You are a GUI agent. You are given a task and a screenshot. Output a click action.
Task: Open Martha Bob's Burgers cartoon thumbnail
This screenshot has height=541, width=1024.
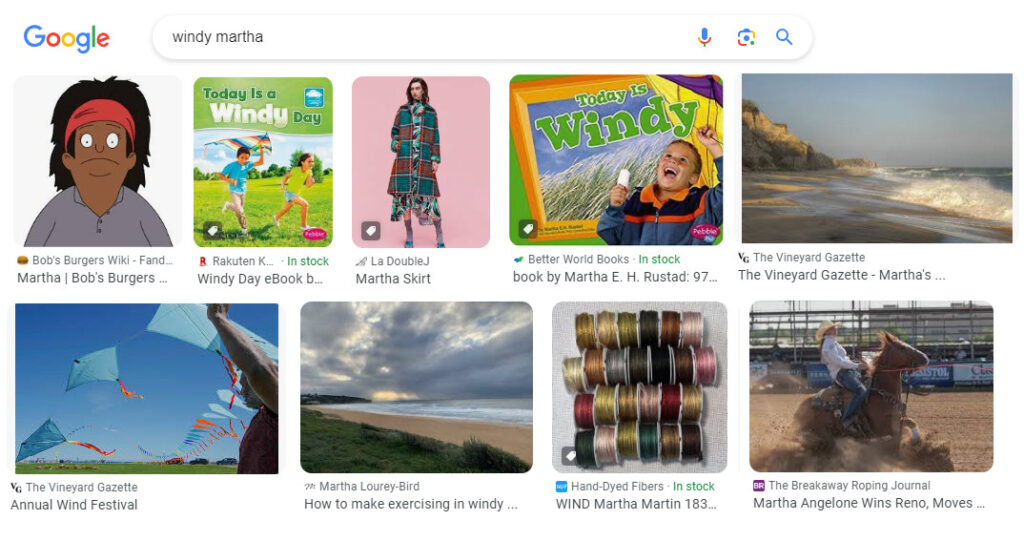[98, 161]
